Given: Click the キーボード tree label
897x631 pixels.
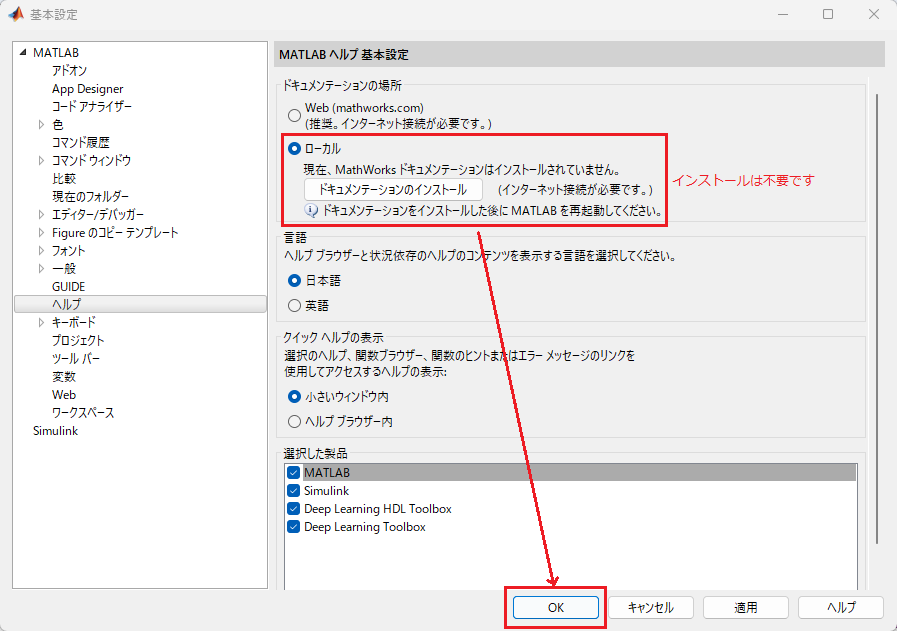Looking at the screenshot, I should point(74,322).
